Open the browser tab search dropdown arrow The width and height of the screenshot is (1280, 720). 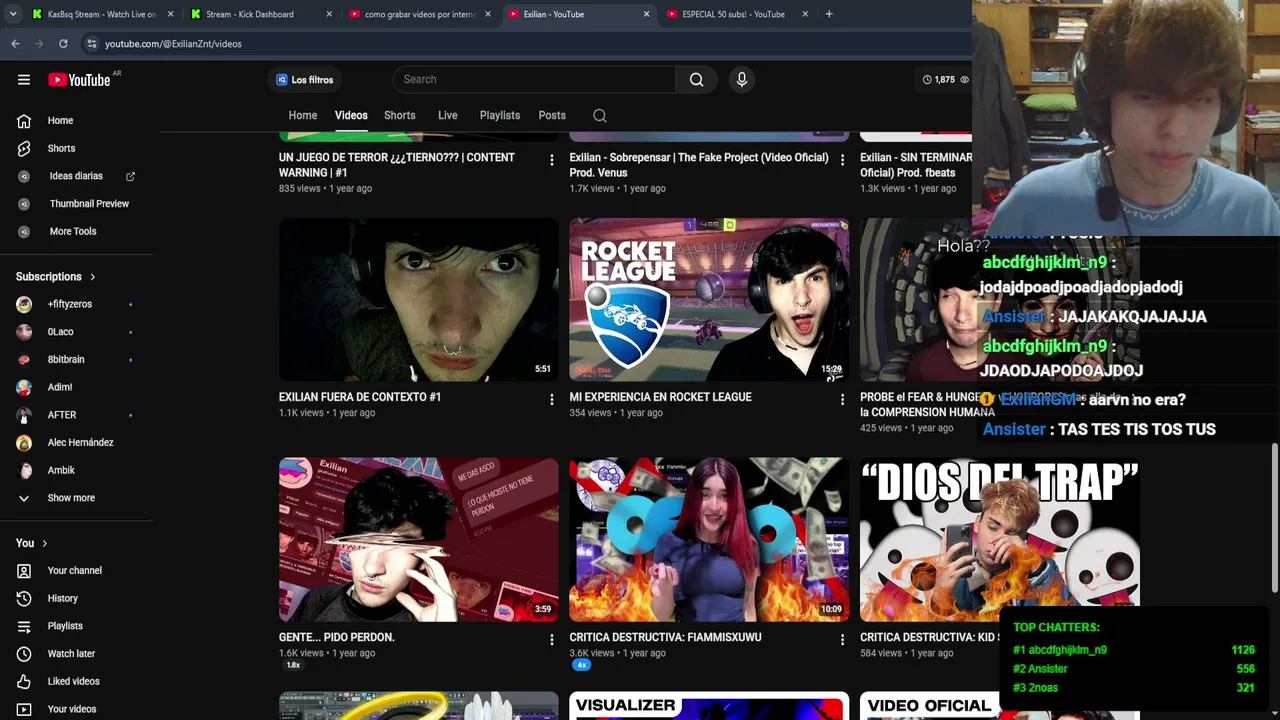12,14
